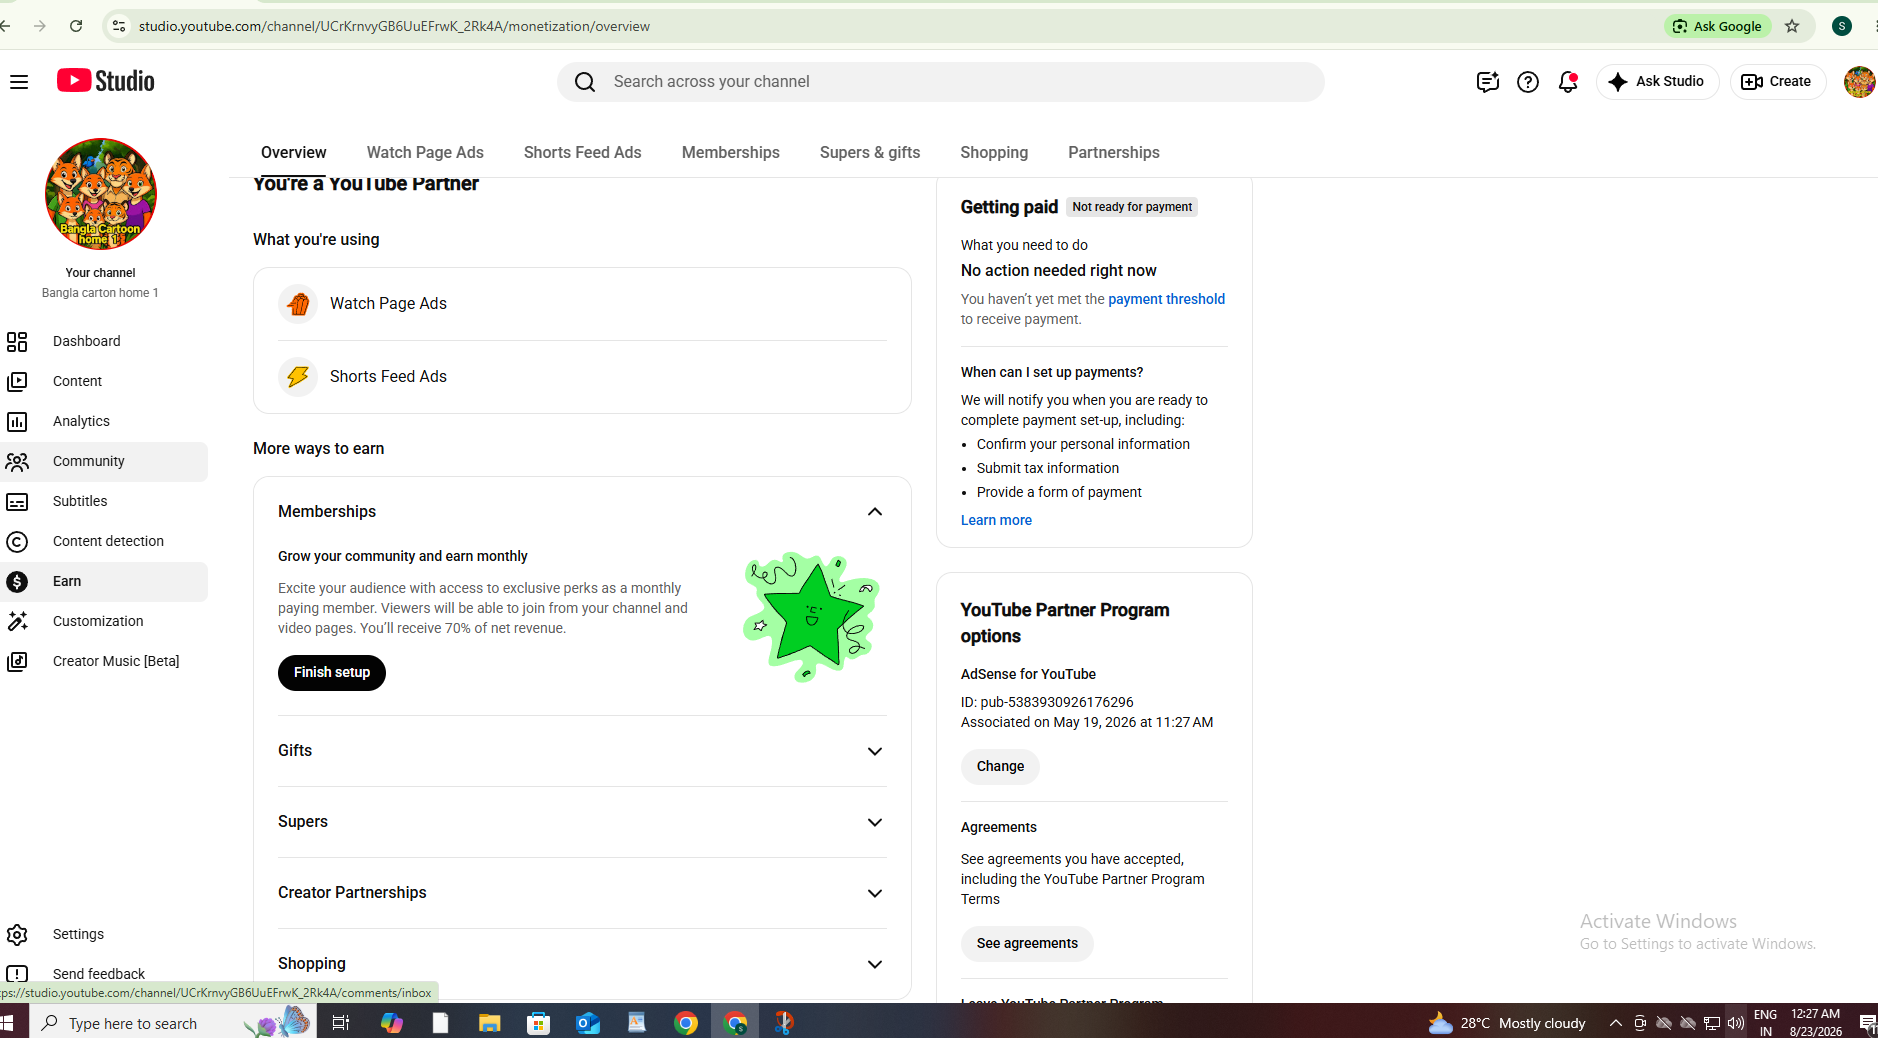Open Creator Music [Beta] in sidebar
The width and height of the screenshot is (1878, 1038).
(104, 662)
